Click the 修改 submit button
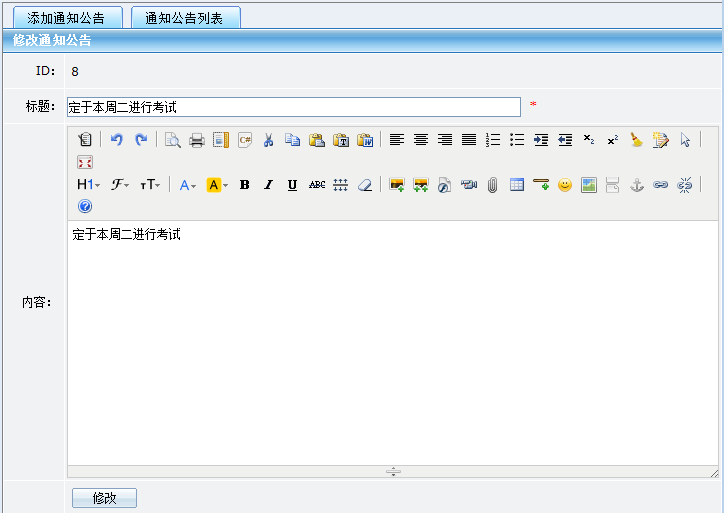Screen dimensions: 724x513 coord(104,498)
